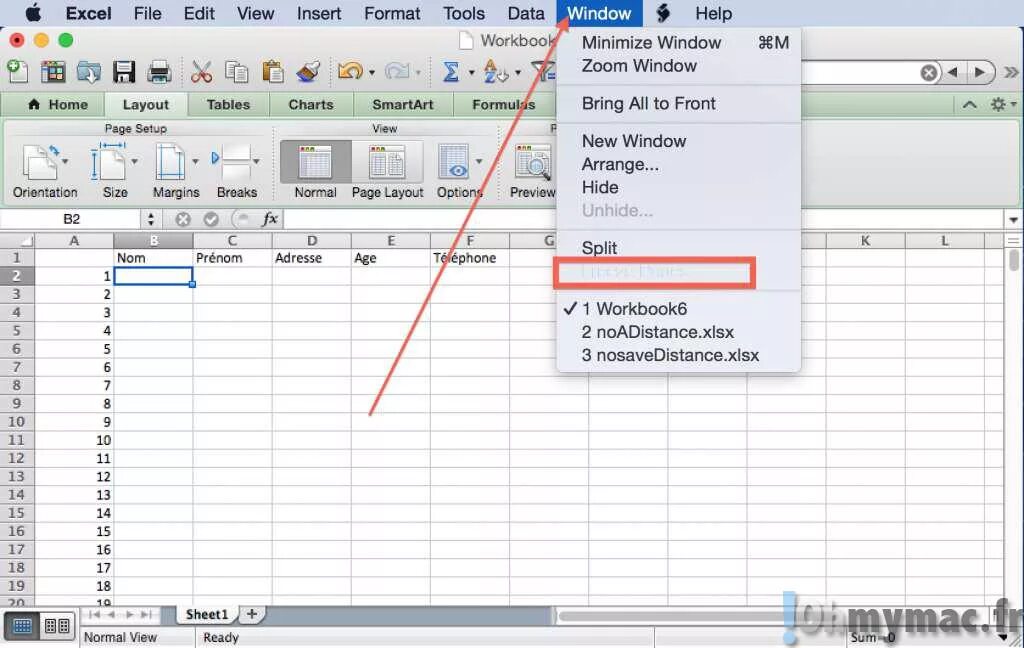Select the Sheet1 tab
This screenshot has width=1024, height=648.
coord(206,614)
